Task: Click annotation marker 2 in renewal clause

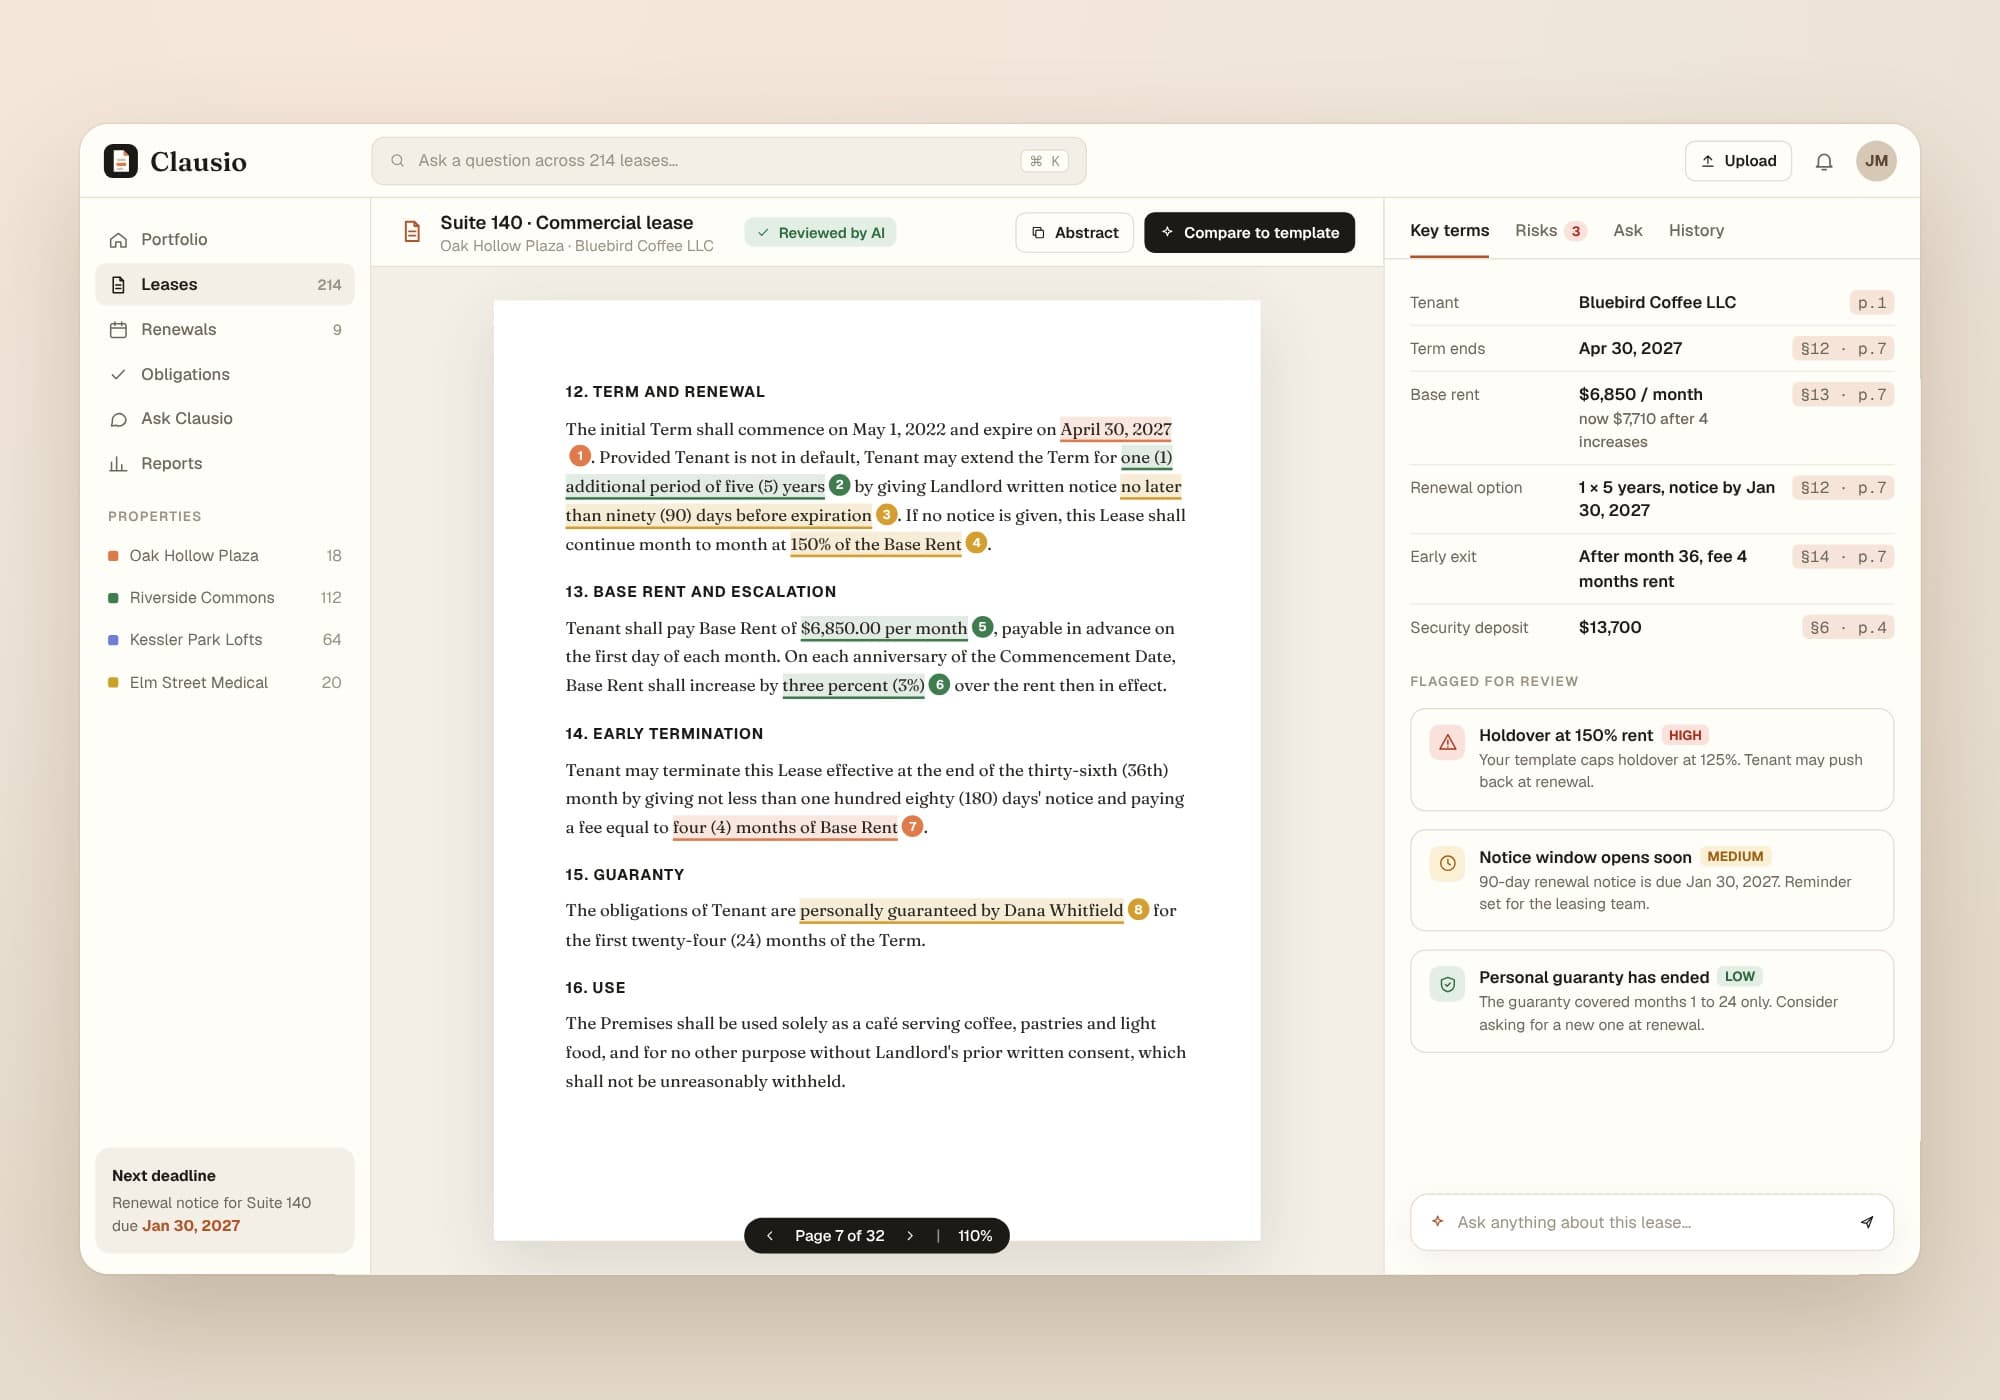Action: pyautogui.click(x=840, y=485)
